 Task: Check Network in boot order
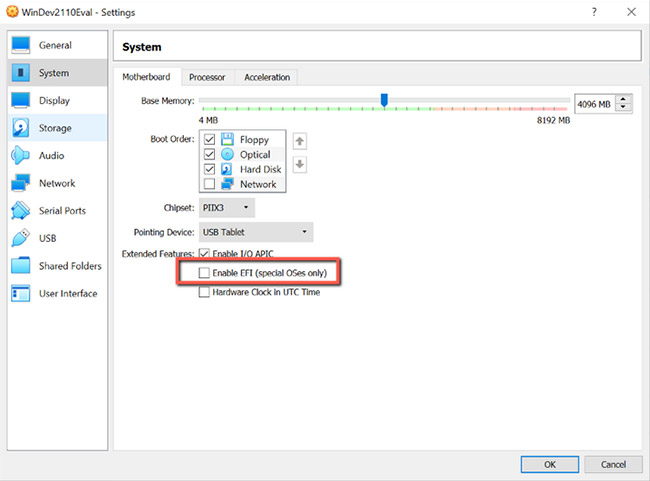(x=209, y=184)
